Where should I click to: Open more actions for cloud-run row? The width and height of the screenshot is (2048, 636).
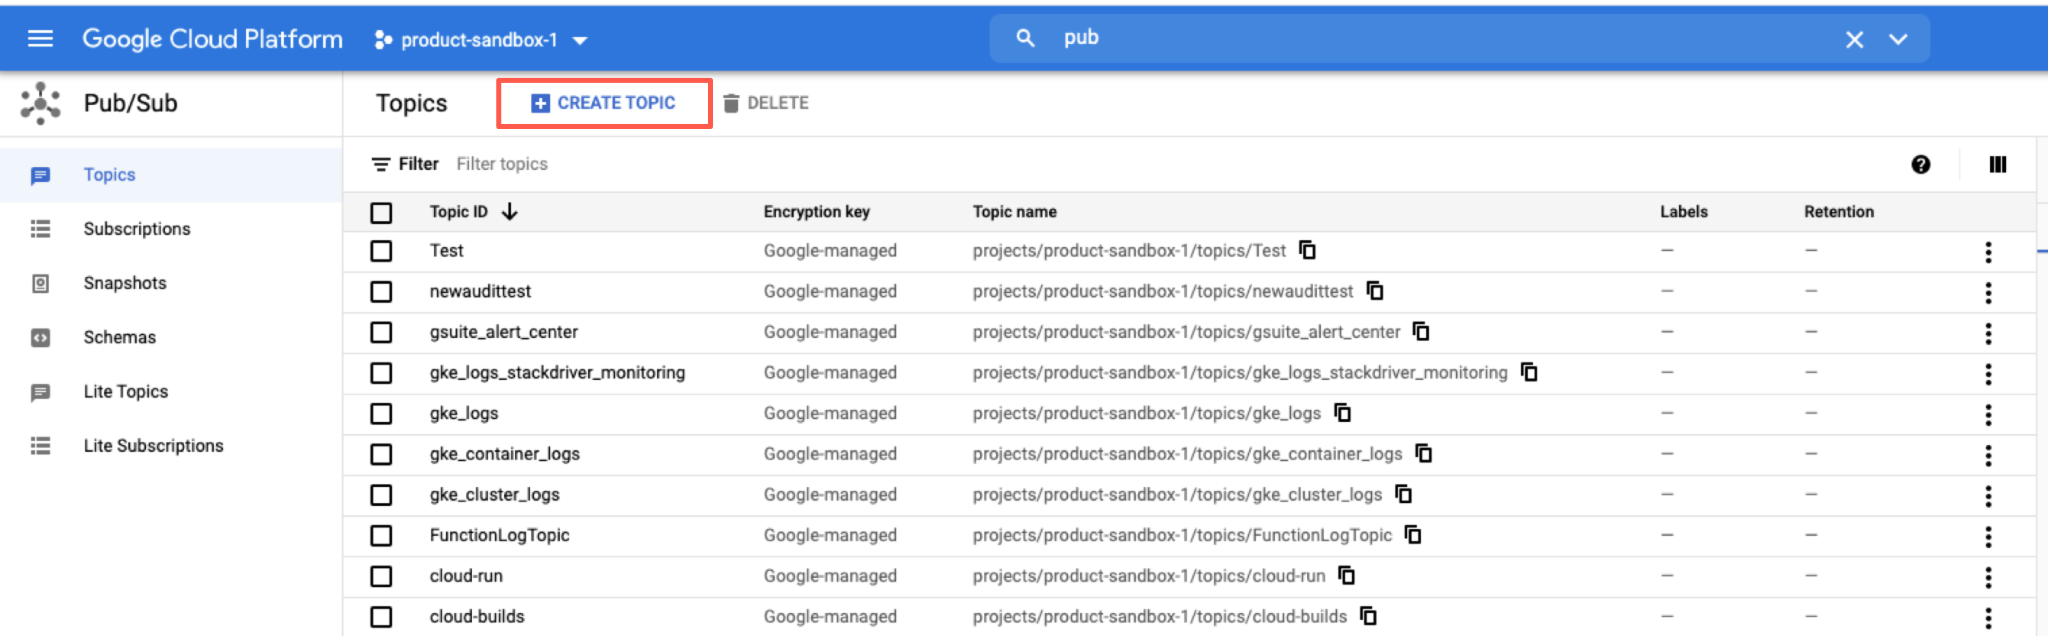tap(1987, 577)
